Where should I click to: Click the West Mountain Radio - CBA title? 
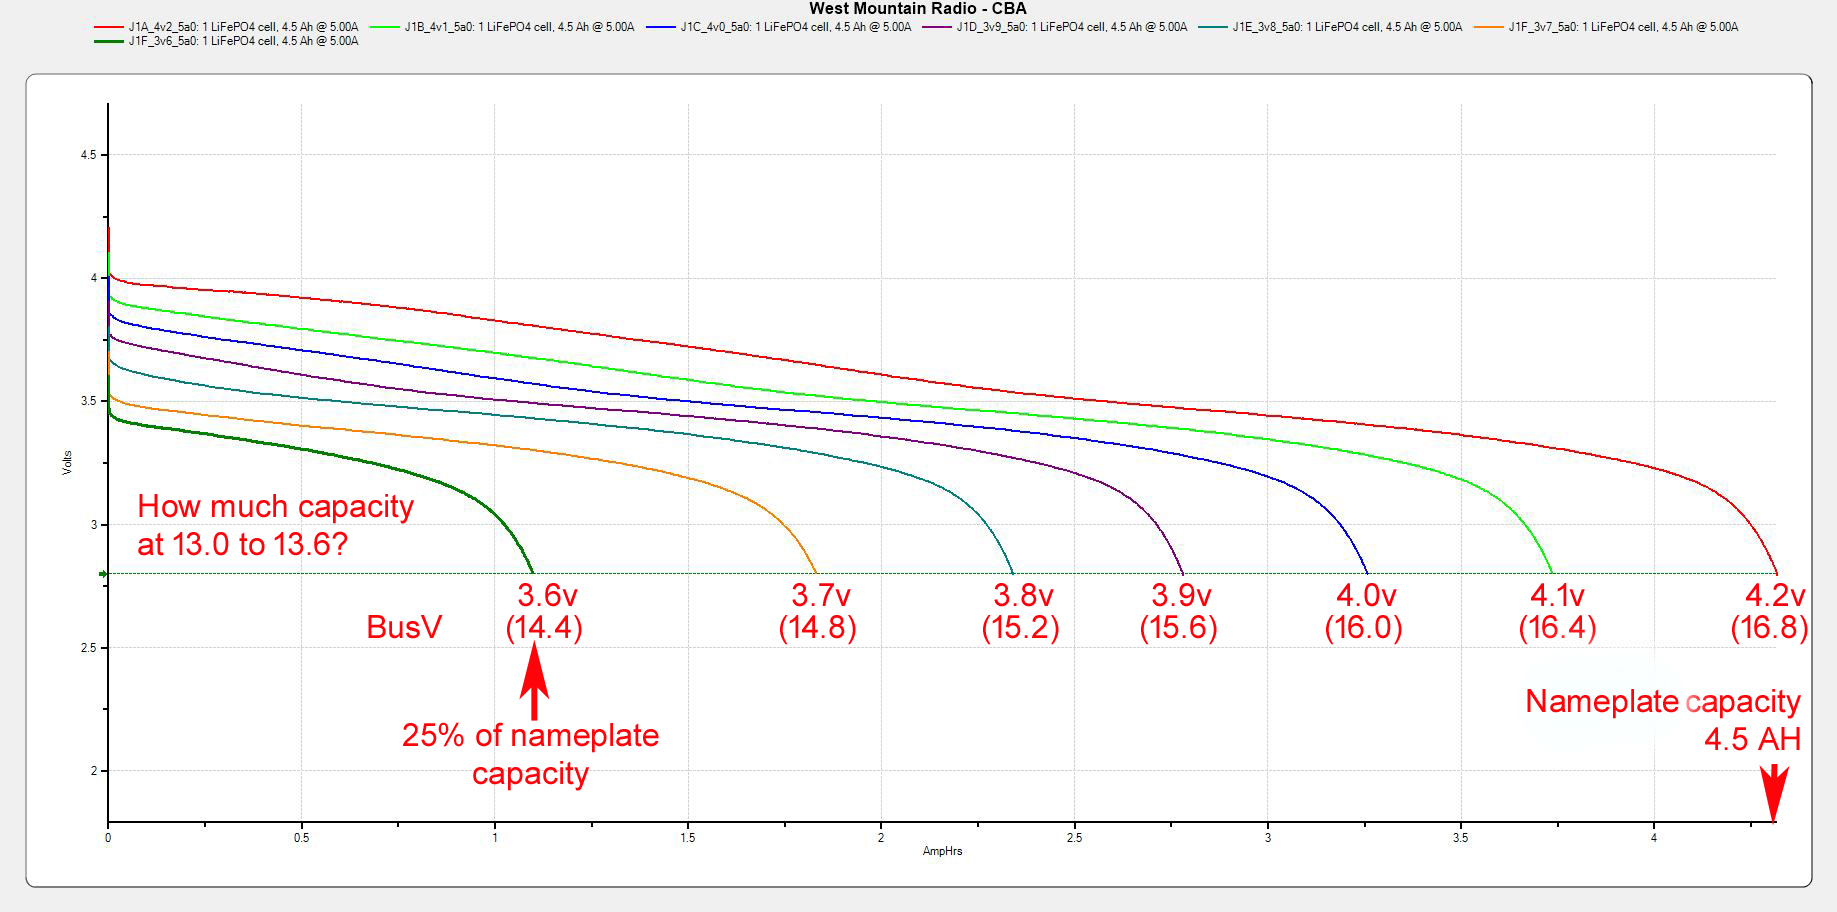tap(917, 9)
